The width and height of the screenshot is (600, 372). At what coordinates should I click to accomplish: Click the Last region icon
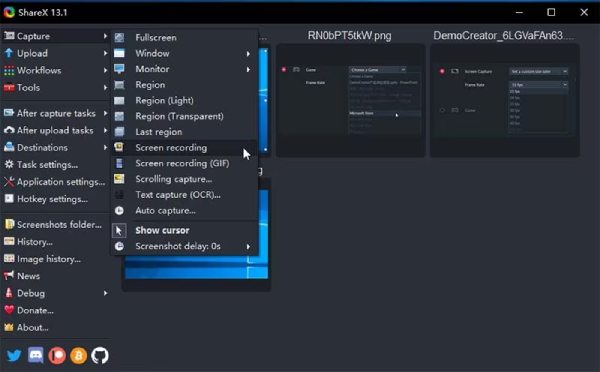pyautogui.click(x=119, y=132)
